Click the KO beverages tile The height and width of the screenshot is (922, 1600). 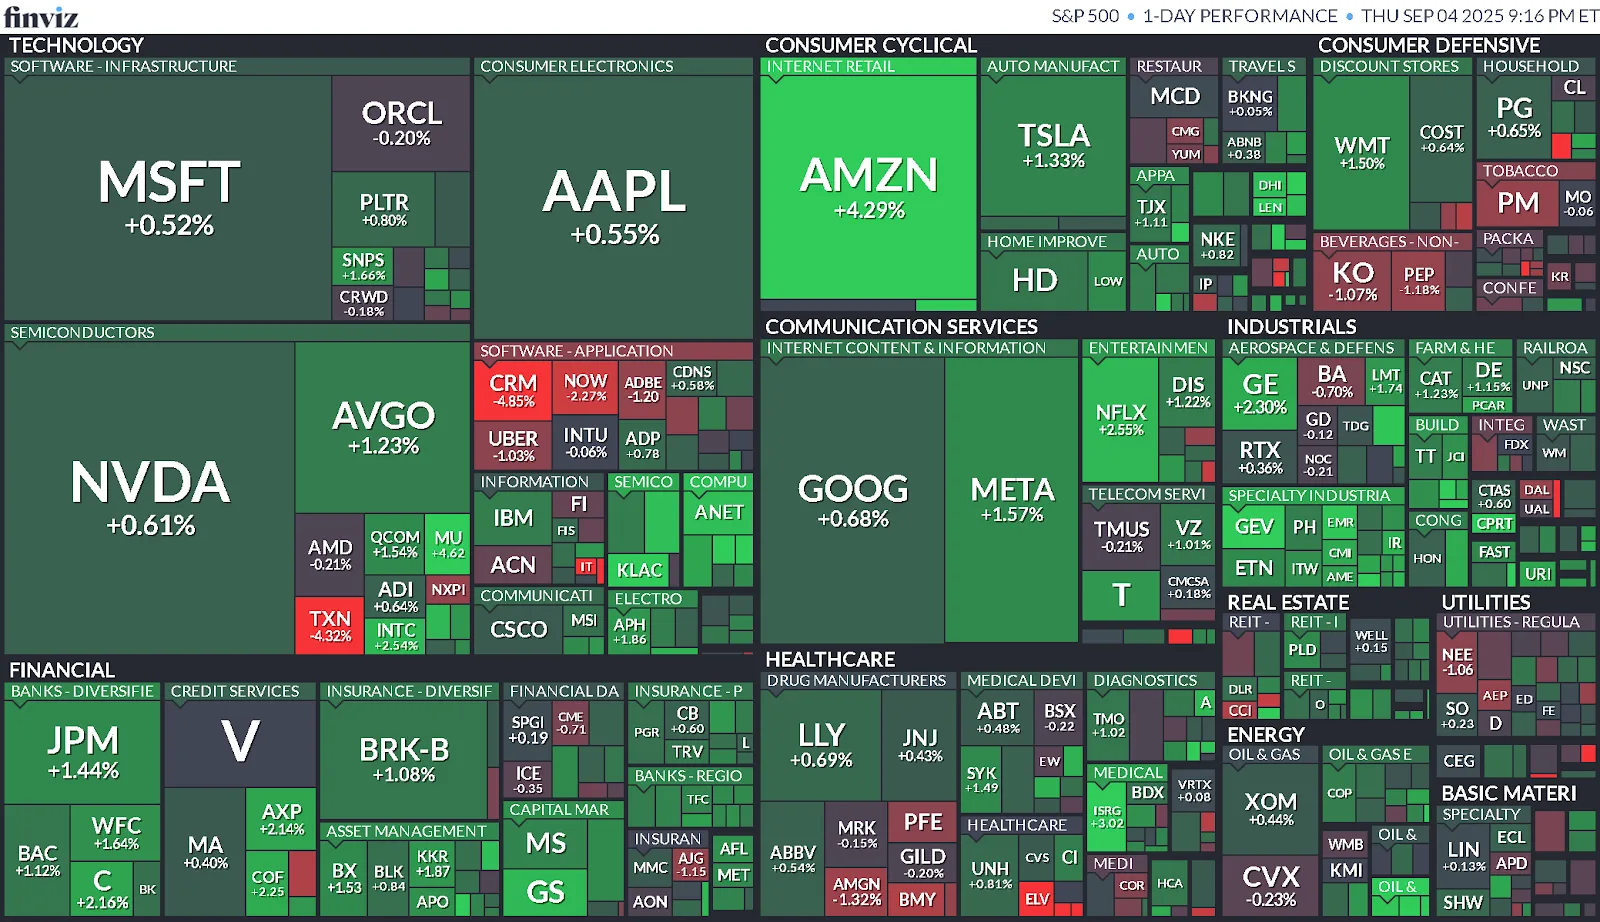point(1352,279)
